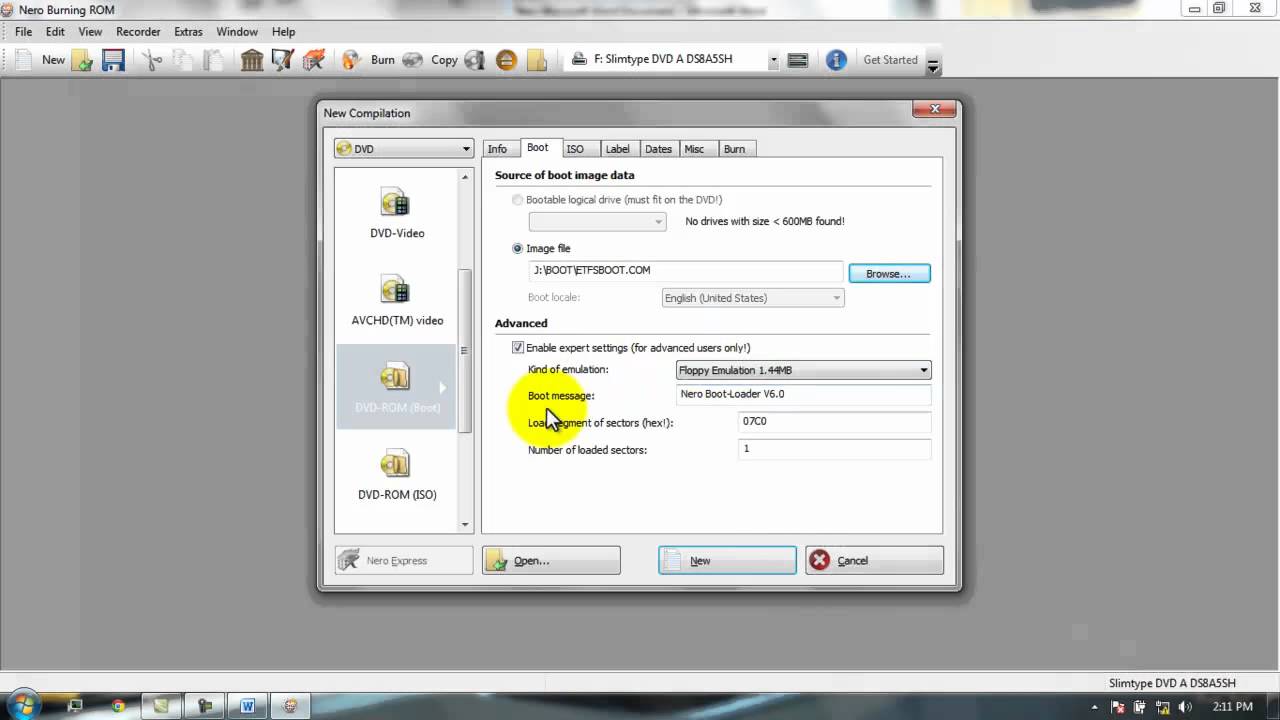The width and height of the screenshot is (1280, 720).
Task: Open the Edit menu
Action: pyautogui.click(x=55, y=32)
